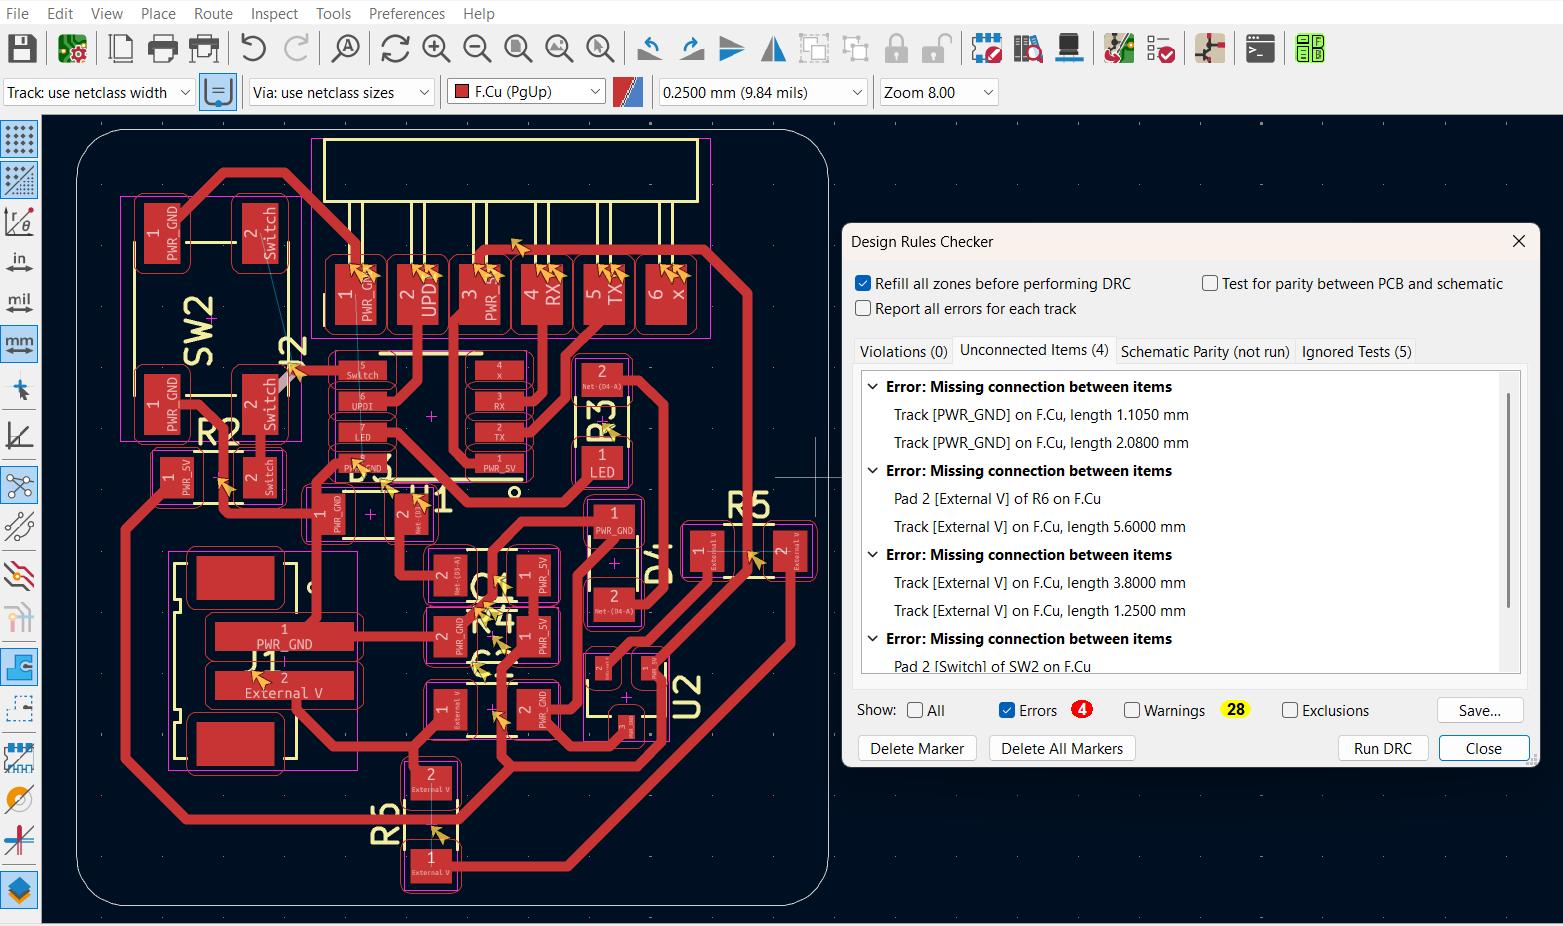Click the Save... report button
Screen dimensions: 1563x926
click(x=1480, y=710)
